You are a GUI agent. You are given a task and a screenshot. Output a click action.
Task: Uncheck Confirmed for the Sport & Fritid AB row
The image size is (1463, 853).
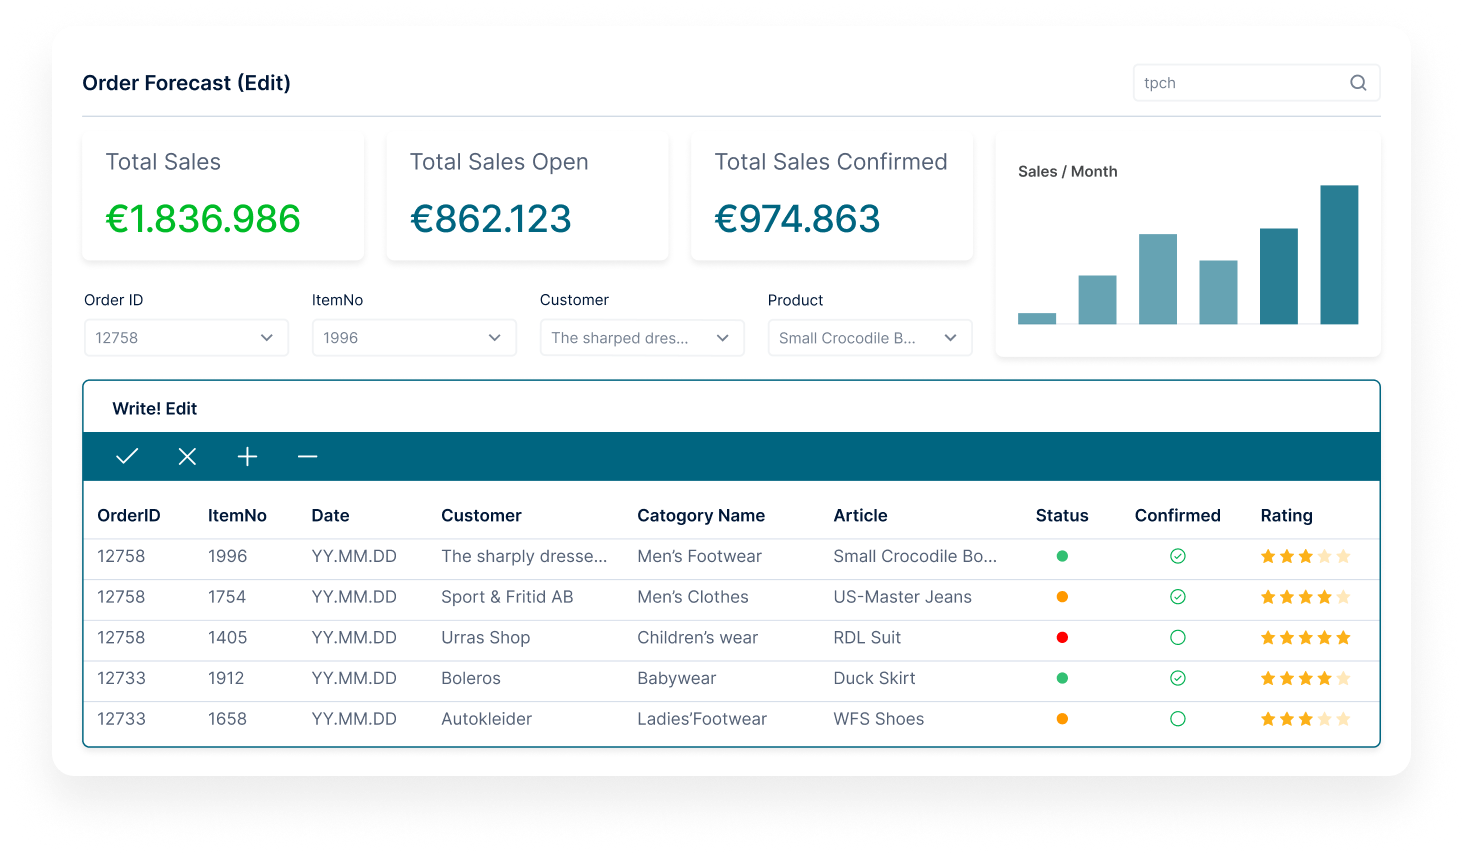(1178, 597)
